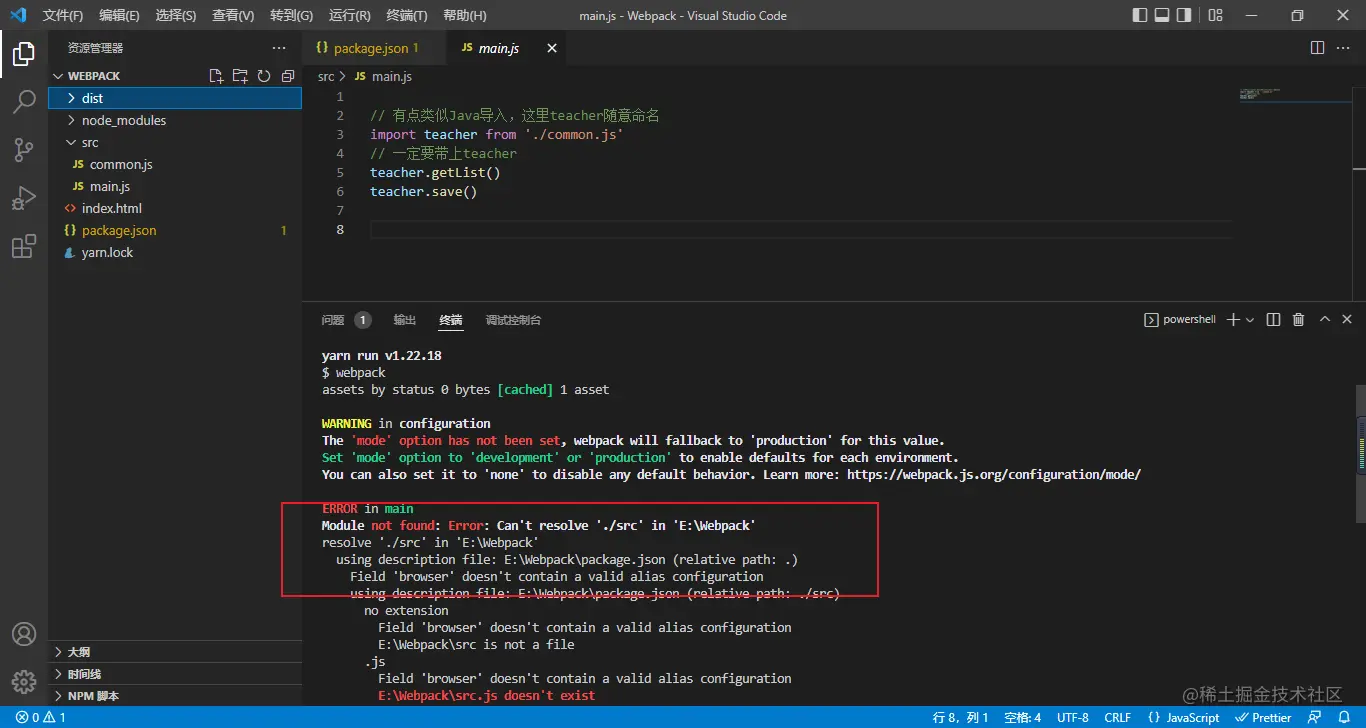The image size is (1366, 728).
Task: Collapse the src folder
Action: [90, 142]
